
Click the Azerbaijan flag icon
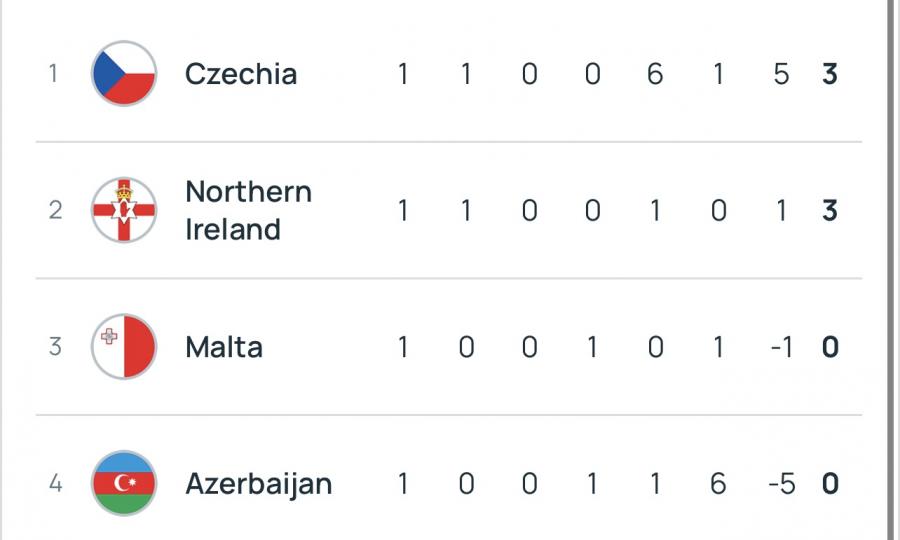124,484
